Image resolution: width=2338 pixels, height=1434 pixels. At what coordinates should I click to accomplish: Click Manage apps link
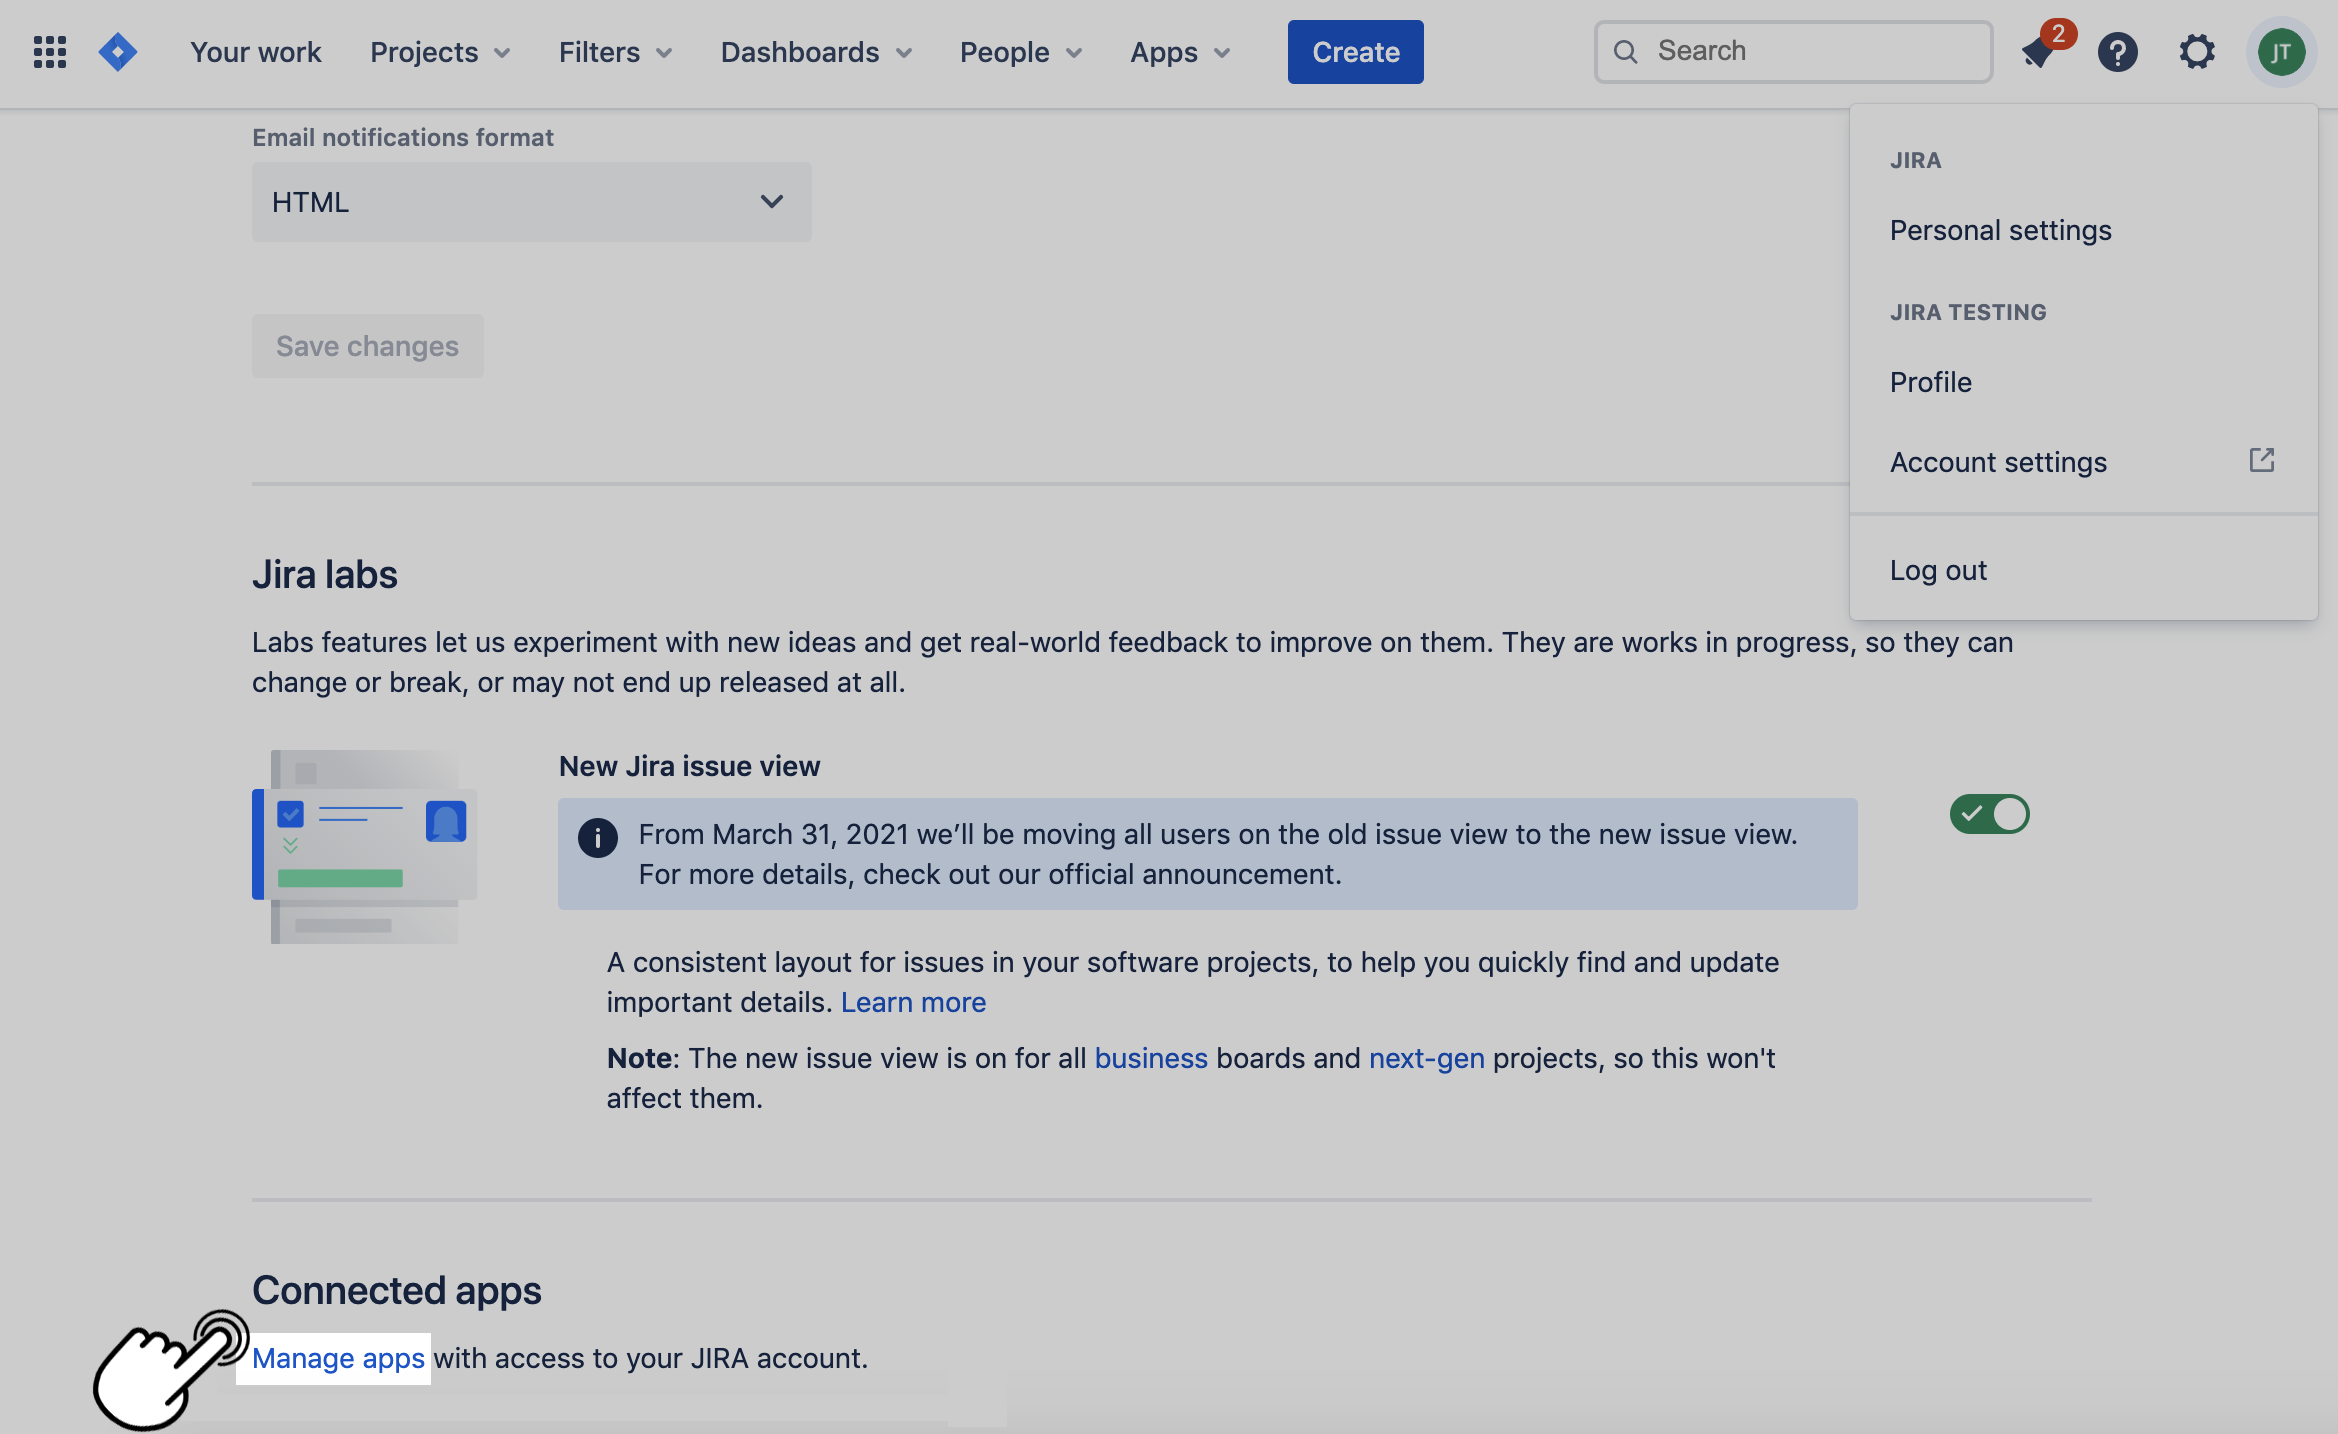click(337, 1358)
